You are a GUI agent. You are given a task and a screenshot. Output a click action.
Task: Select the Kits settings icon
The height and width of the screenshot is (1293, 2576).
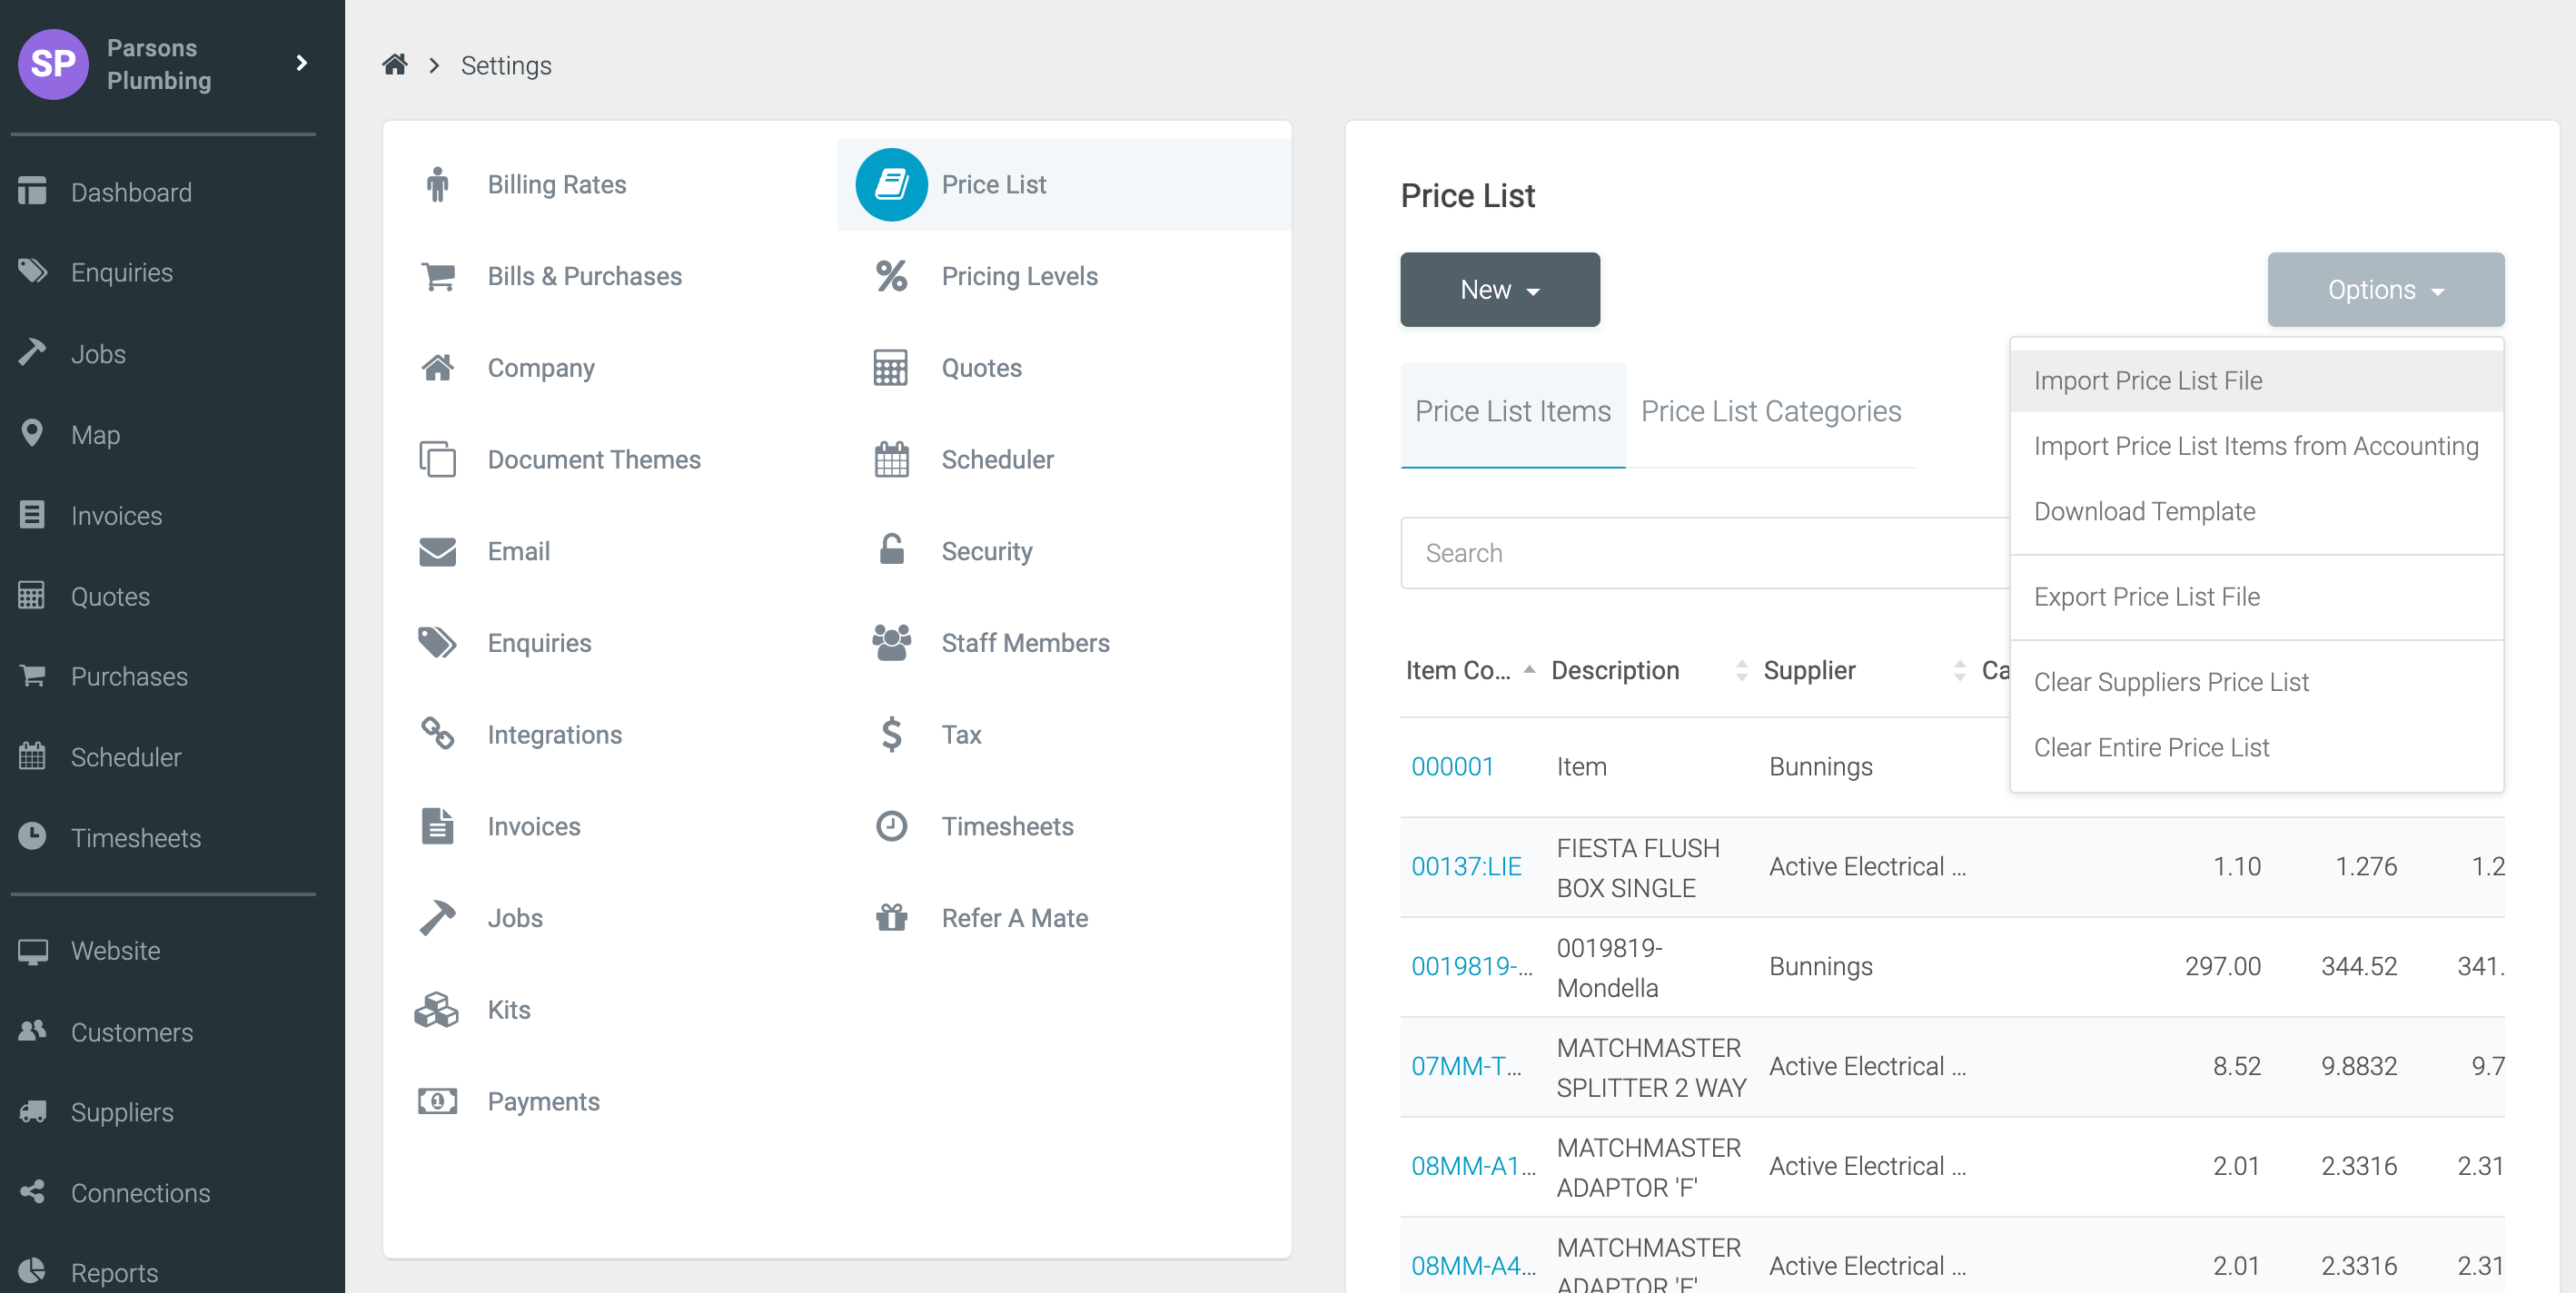tap(438, 1009)
